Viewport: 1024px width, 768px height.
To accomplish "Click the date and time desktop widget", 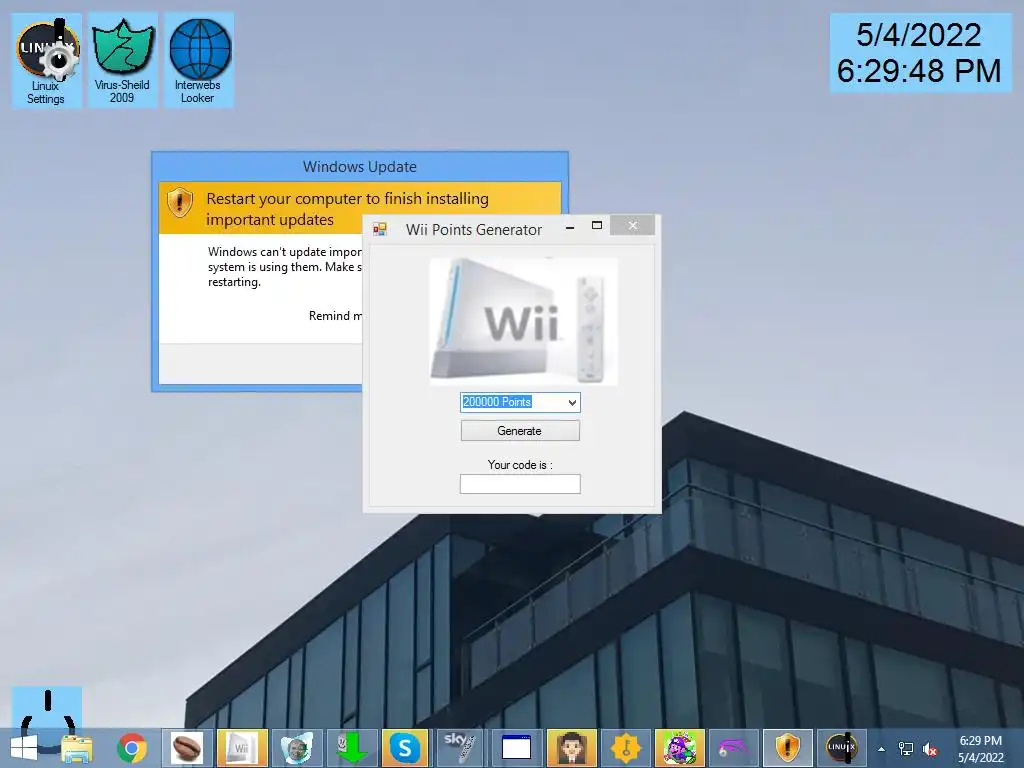I will [920, 53].
